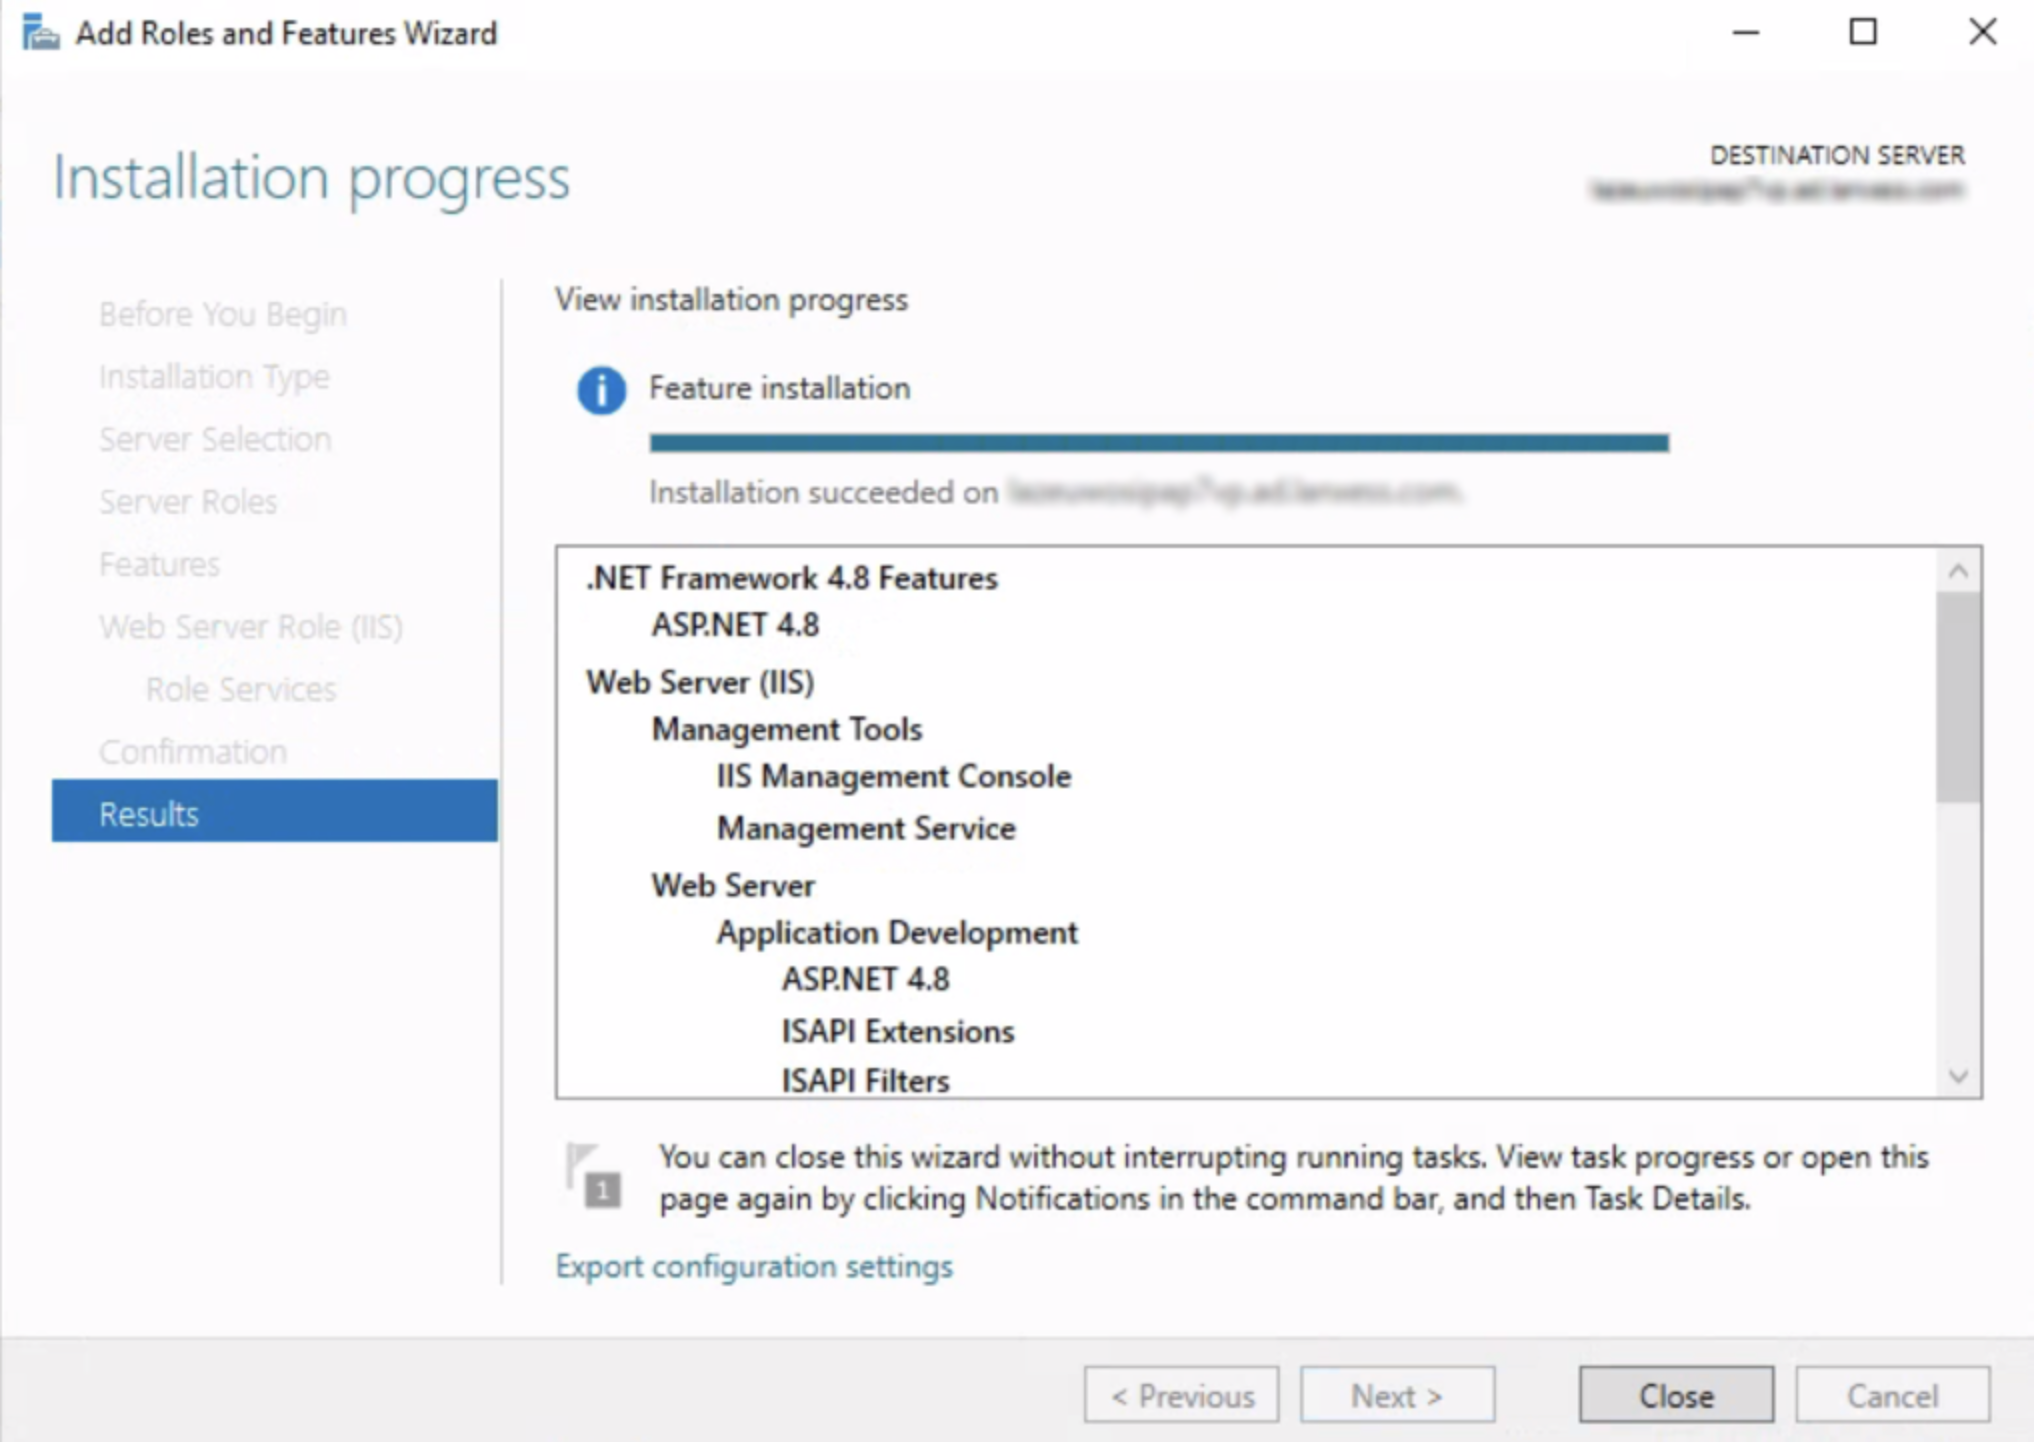The height and width of the screenshot is (1442, 2034).
Task: Minimize the wizard window
Action: click(x=1745, y=32)
